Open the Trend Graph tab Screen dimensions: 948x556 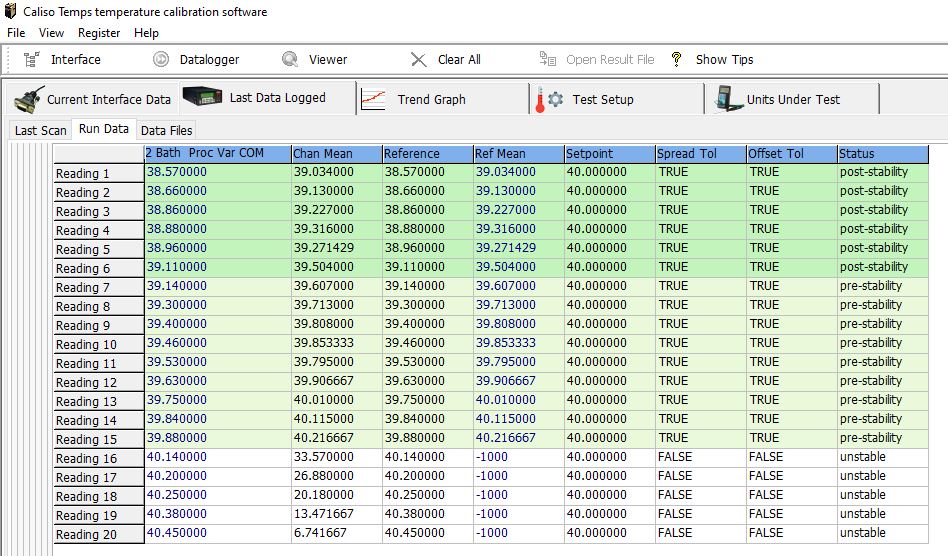coord(443,99)
